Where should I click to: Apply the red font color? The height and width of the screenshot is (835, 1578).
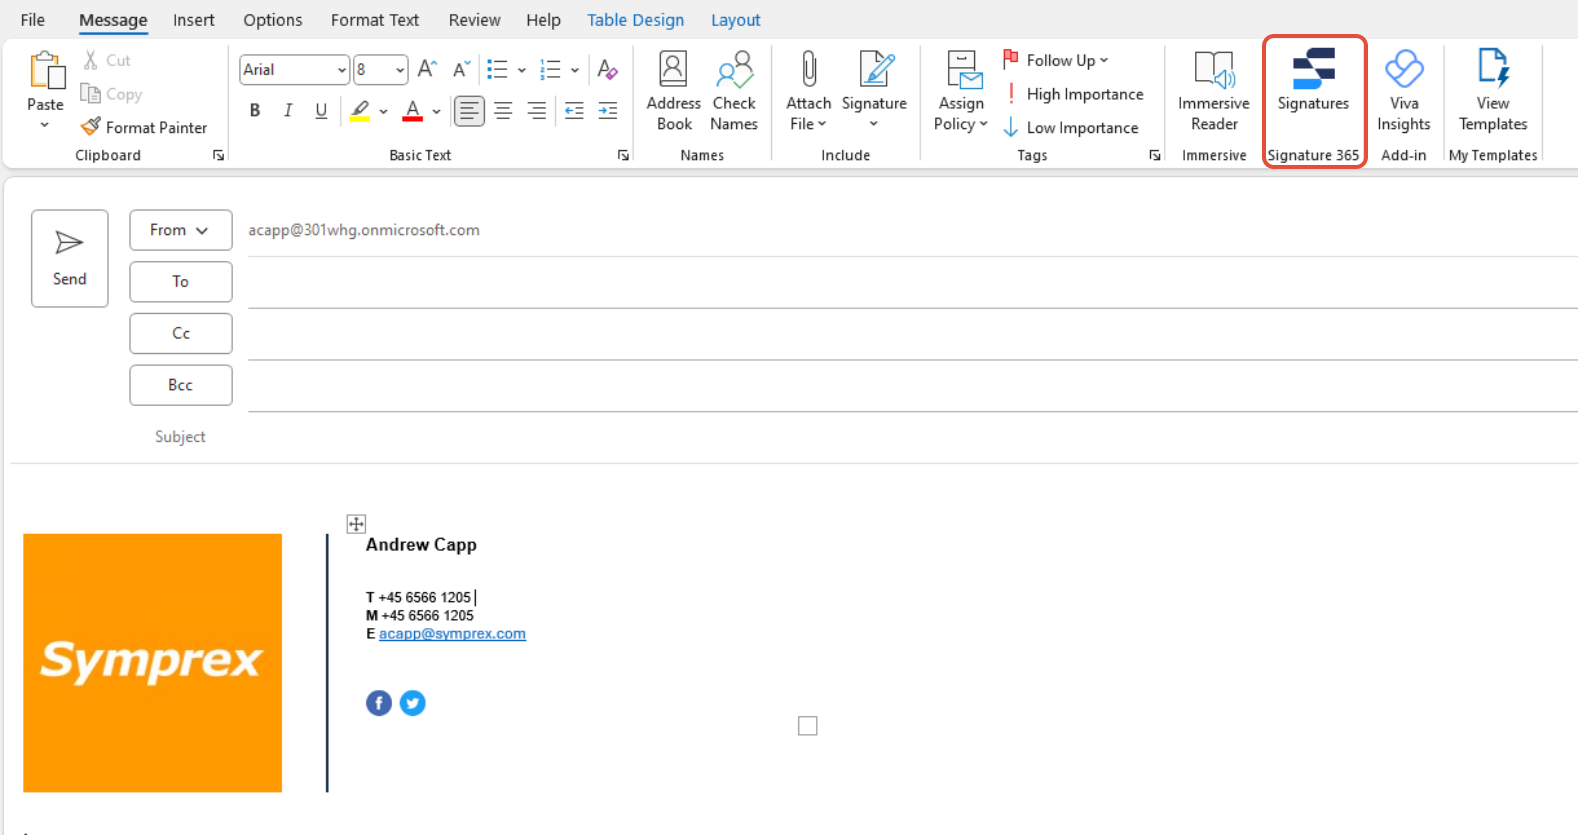click(412, 111)
